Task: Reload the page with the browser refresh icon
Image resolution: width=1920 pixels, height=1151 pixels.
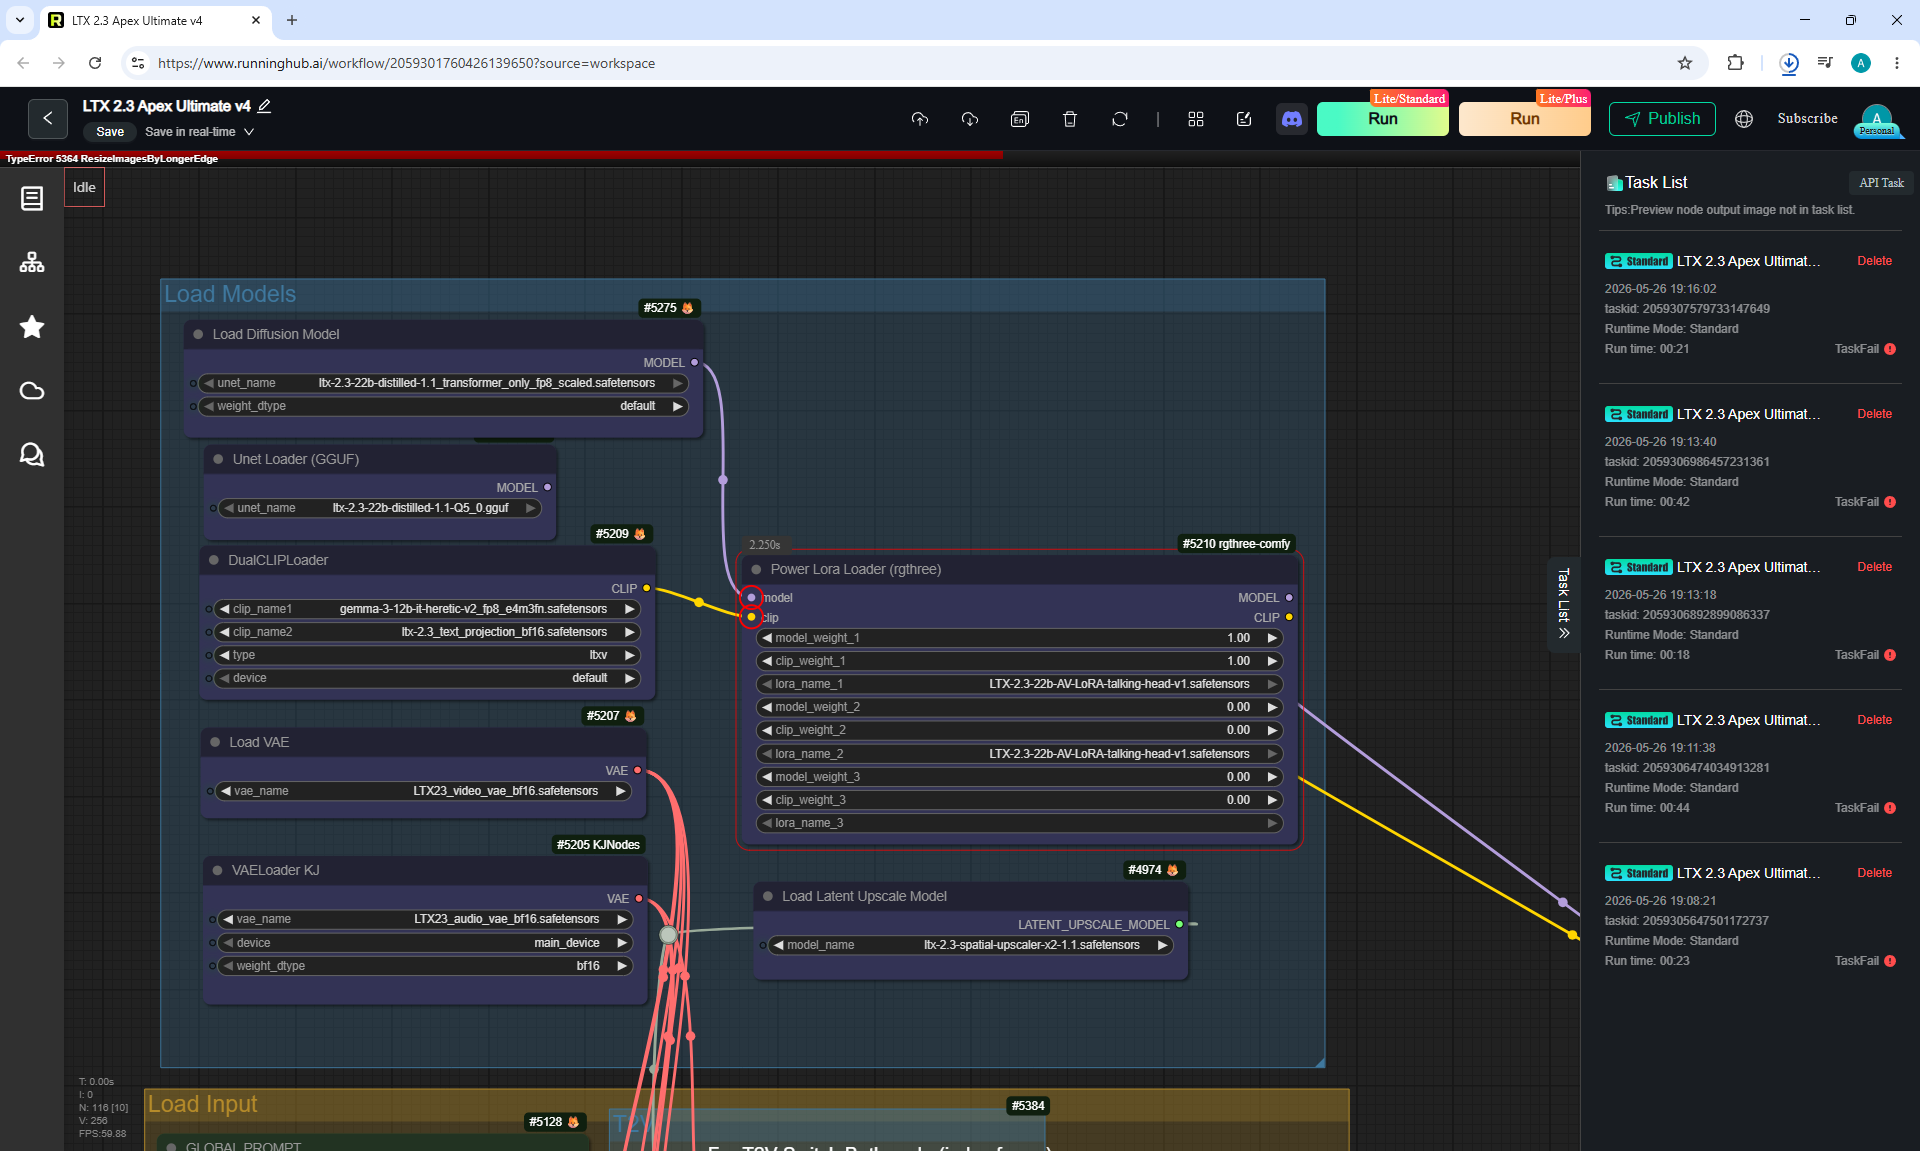Action: 95,63
